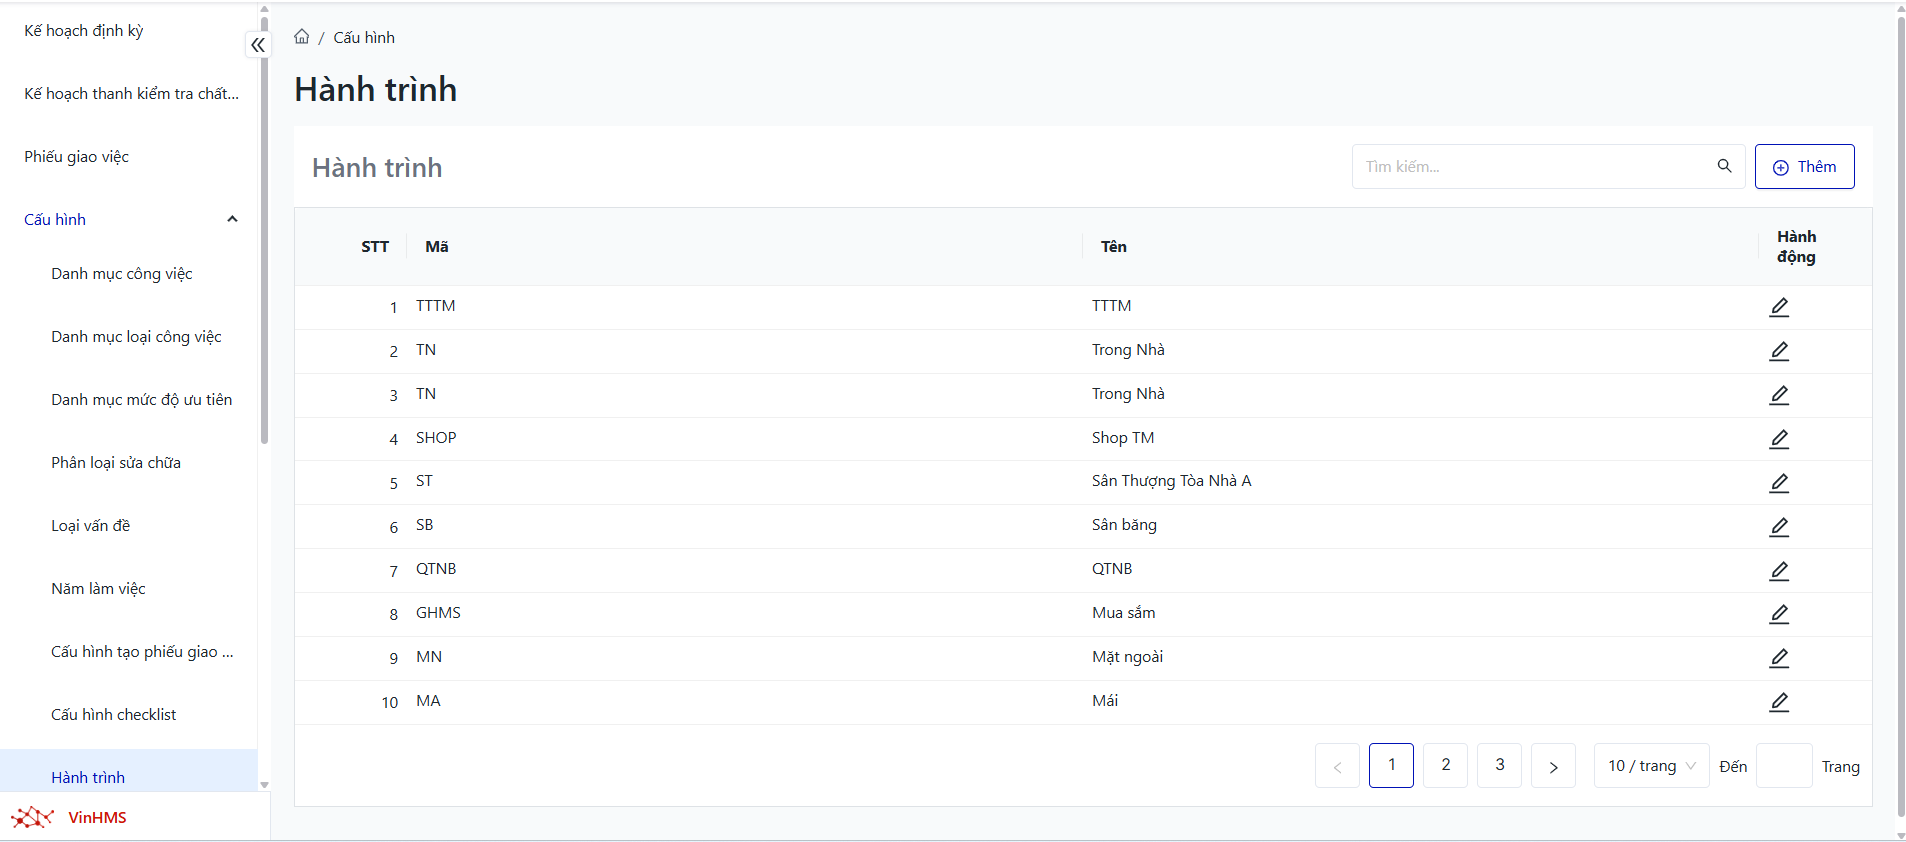The width and height of the screenshot is (1906, 842).
Task: Click edit icon for Mặt ngoài
Action: click(1778, 658)
